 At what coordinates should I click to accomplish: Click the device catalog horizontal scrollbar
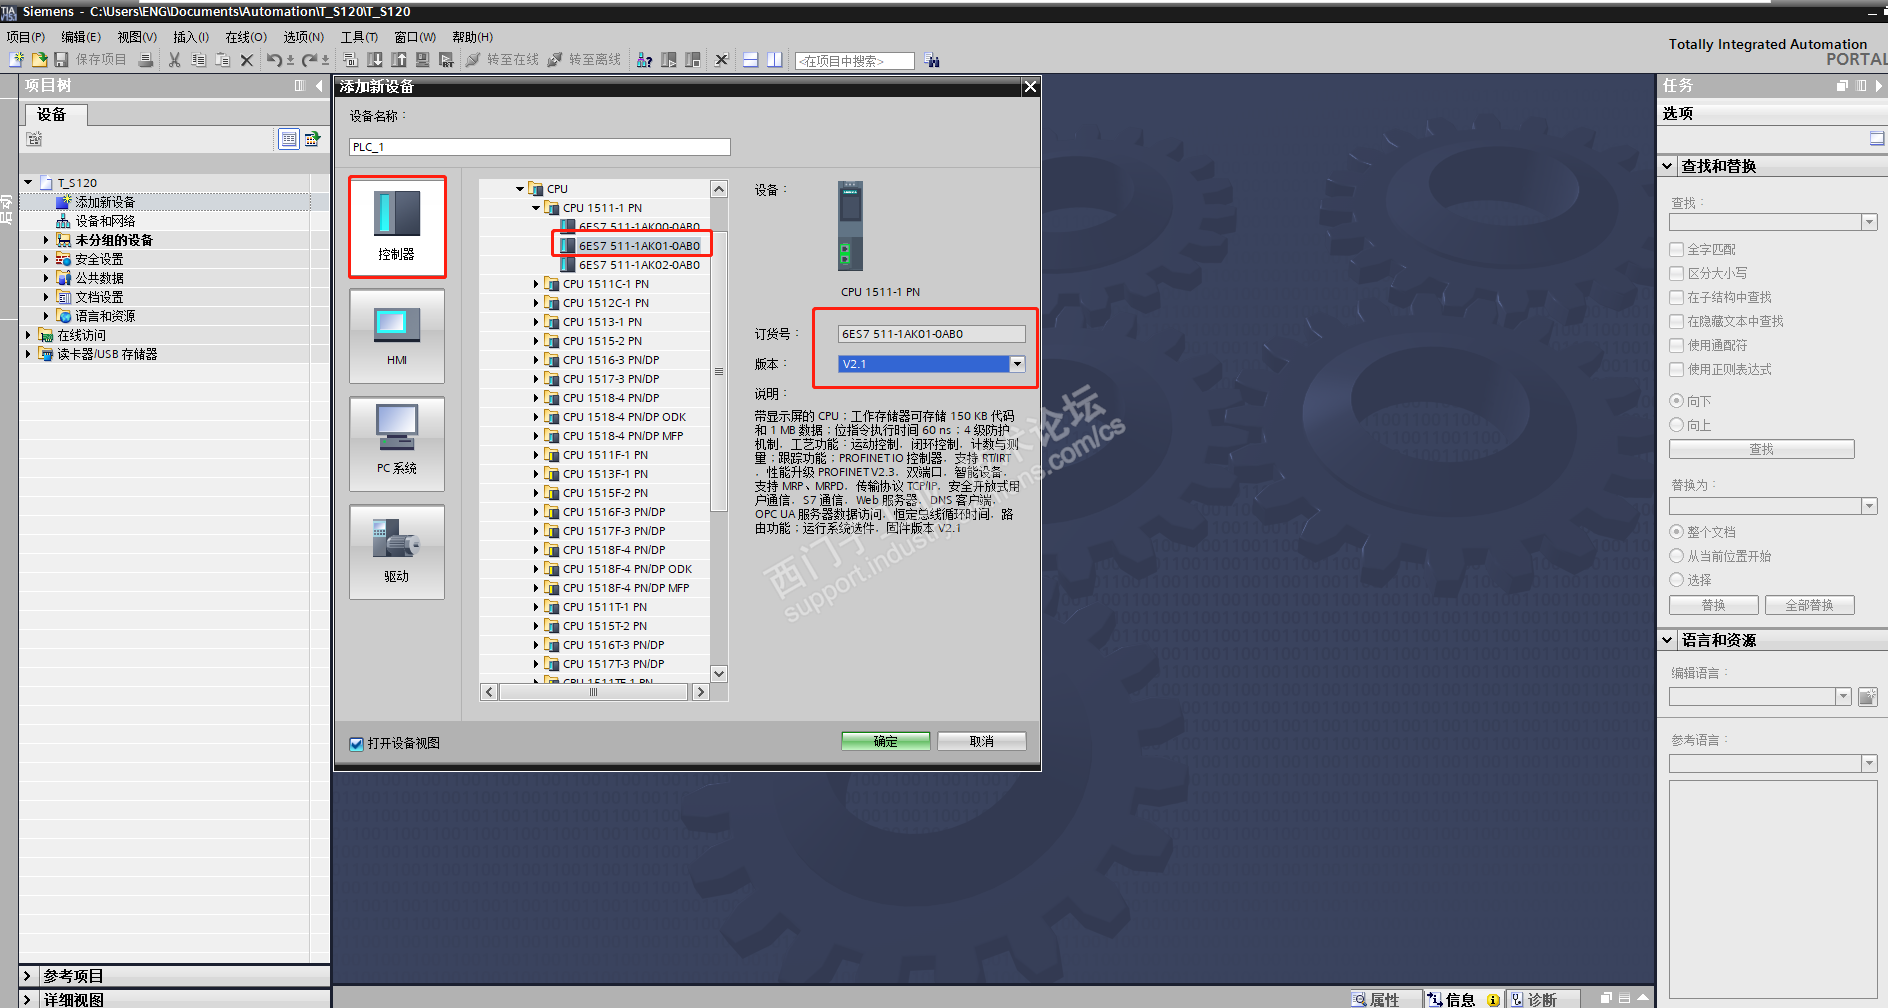pos(594,692)
